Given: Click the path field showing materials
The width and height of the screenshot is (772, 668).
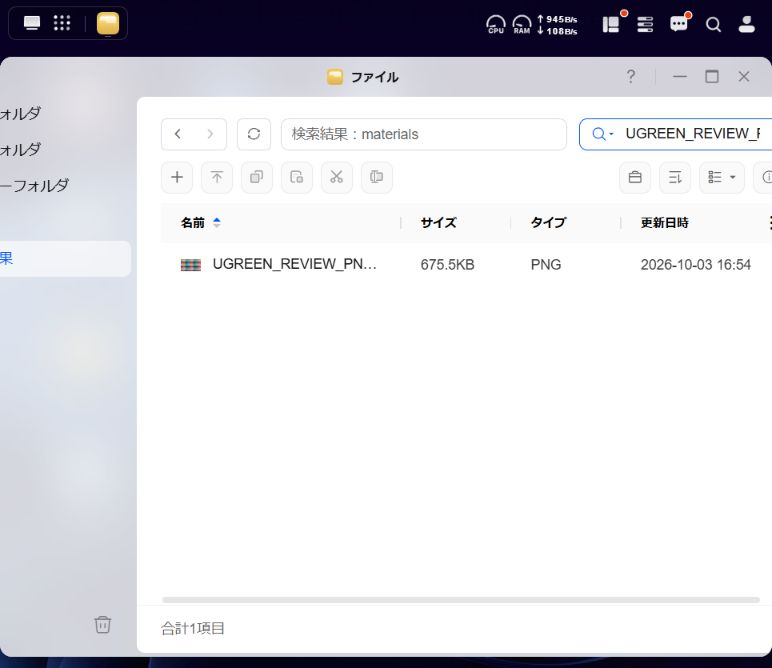Looking at the screenshot, I should pos(423,134).
